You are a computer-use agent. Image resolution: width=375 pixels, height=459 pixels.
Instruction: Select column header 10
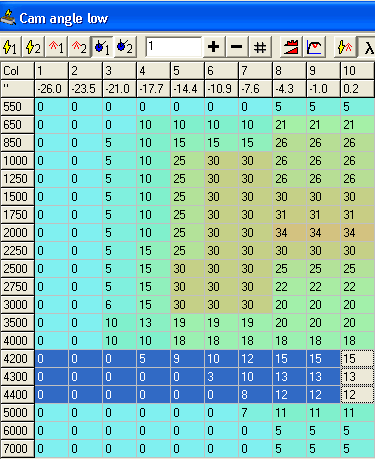pos(358,71)
